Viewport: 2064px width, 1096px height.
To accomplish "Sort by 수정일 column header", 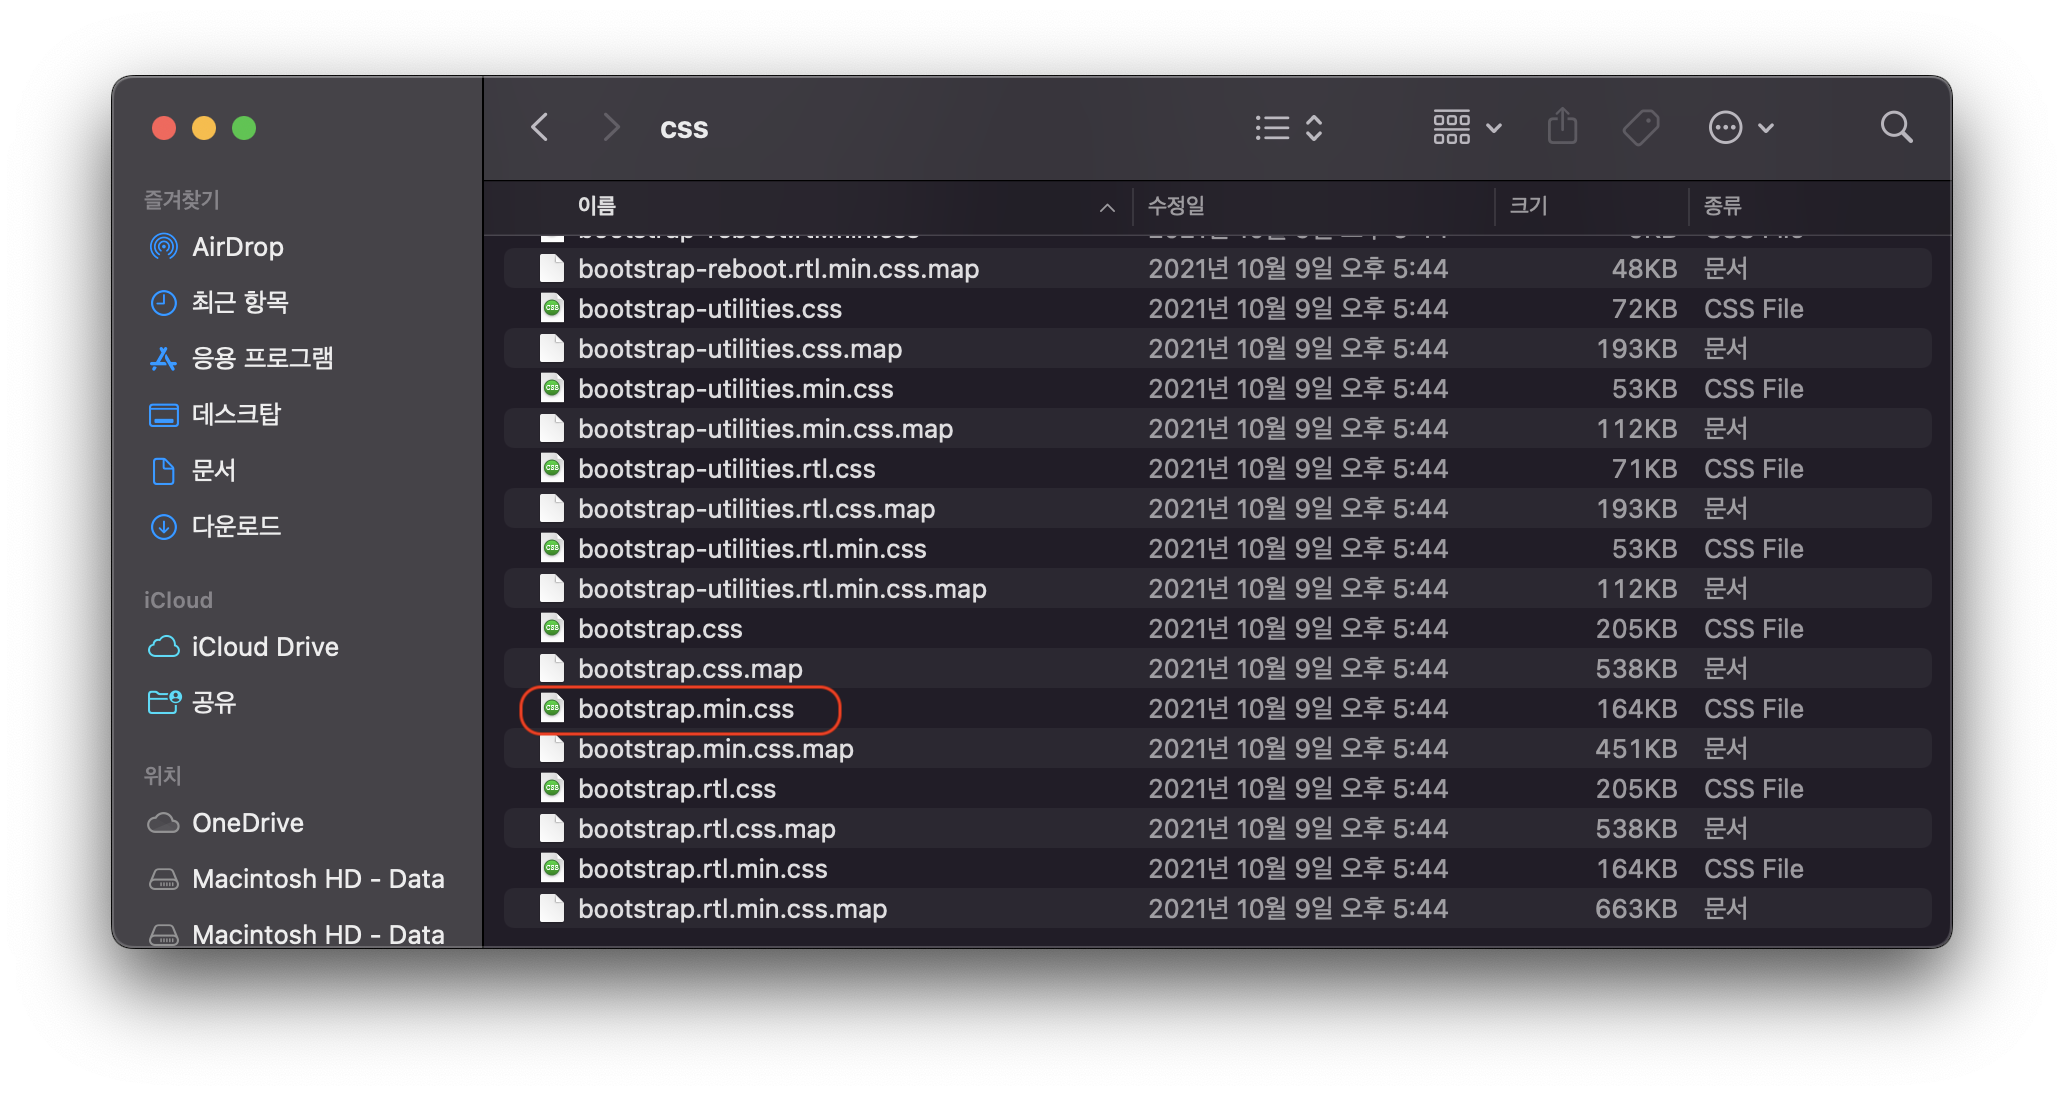I will [1176, 206].
